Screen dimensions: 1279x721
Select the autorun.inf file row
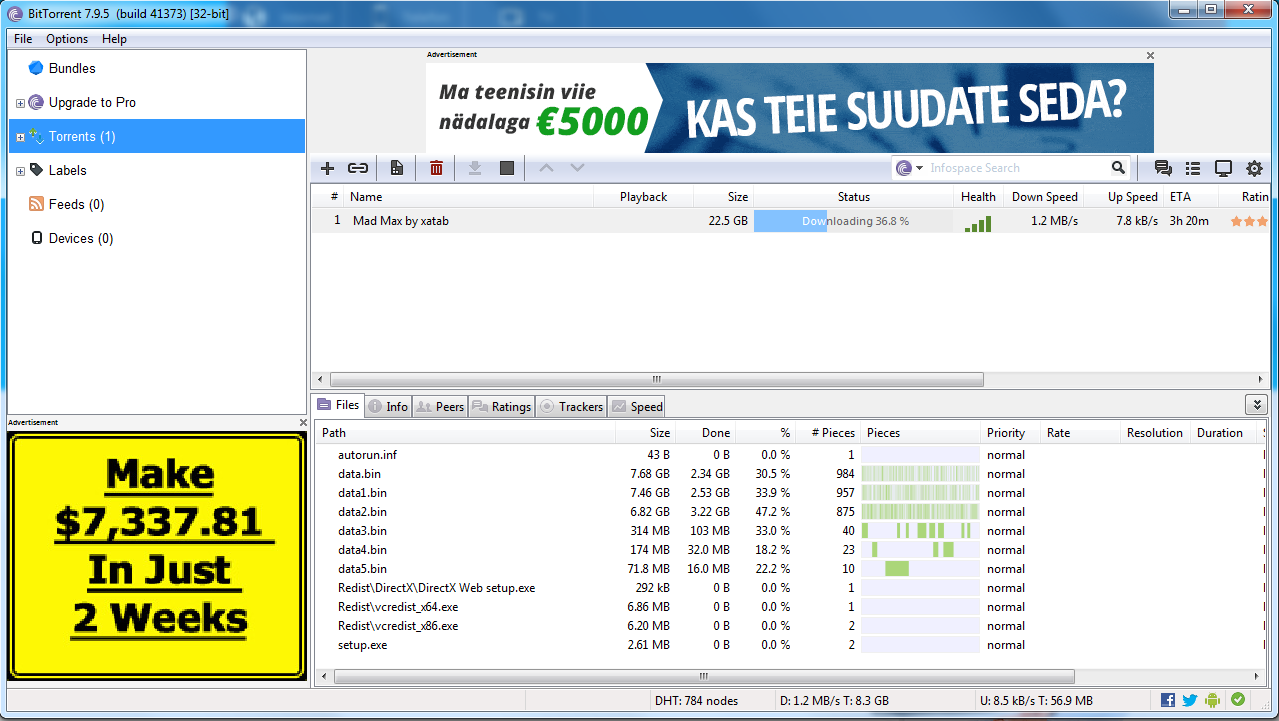click(x=789, y=455)
